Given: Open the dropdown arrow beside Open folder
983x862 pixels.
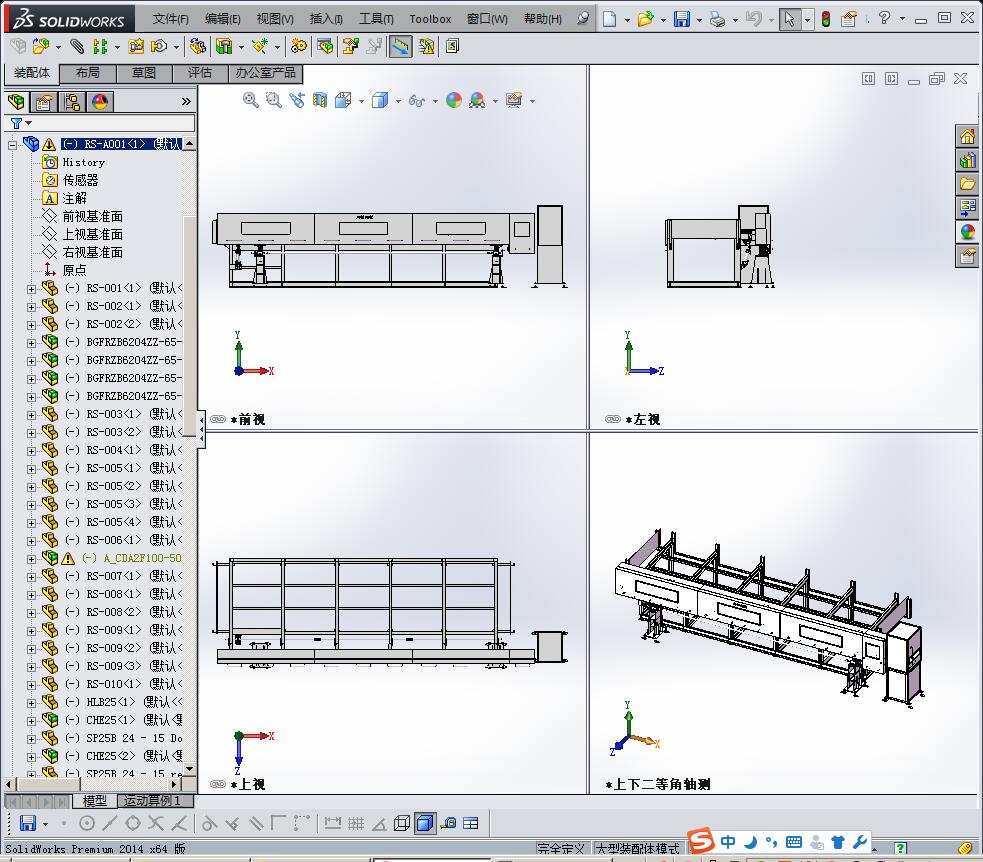Looking at the screenshot, I should (x=664, y=19).
